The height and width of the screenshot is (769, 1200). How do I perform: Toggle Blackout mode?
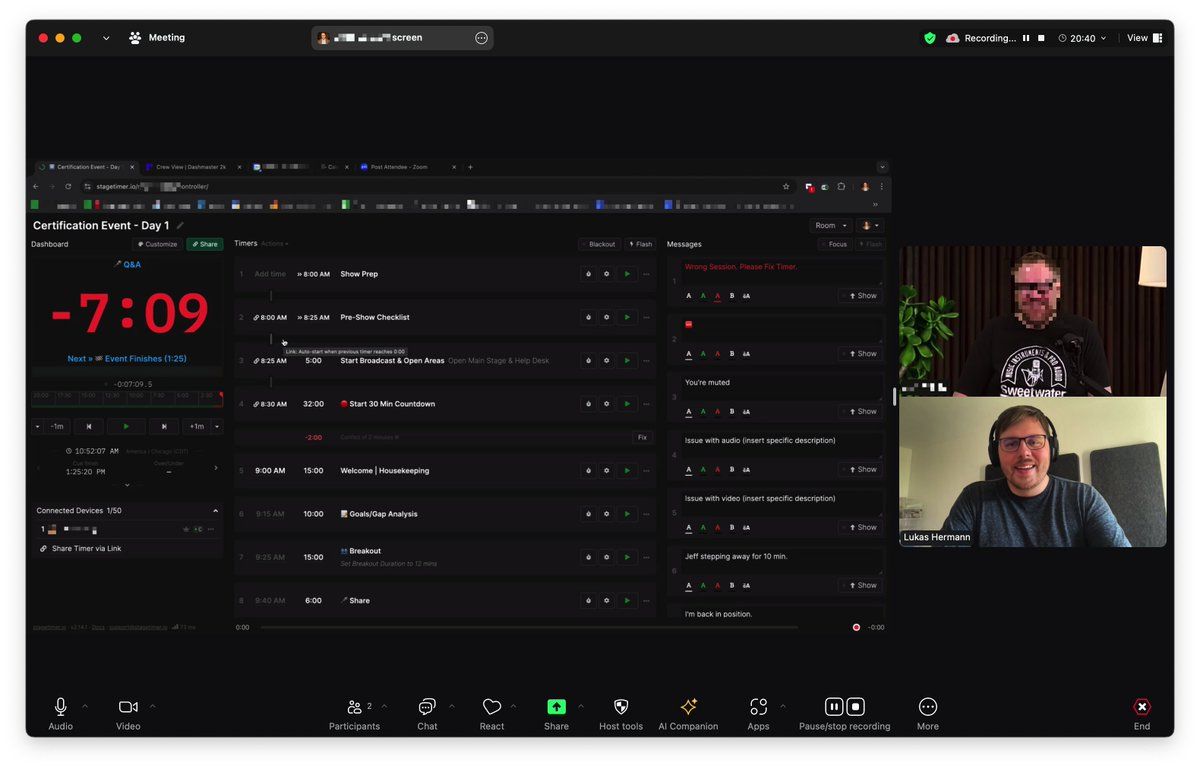click(x=599, y=244)
